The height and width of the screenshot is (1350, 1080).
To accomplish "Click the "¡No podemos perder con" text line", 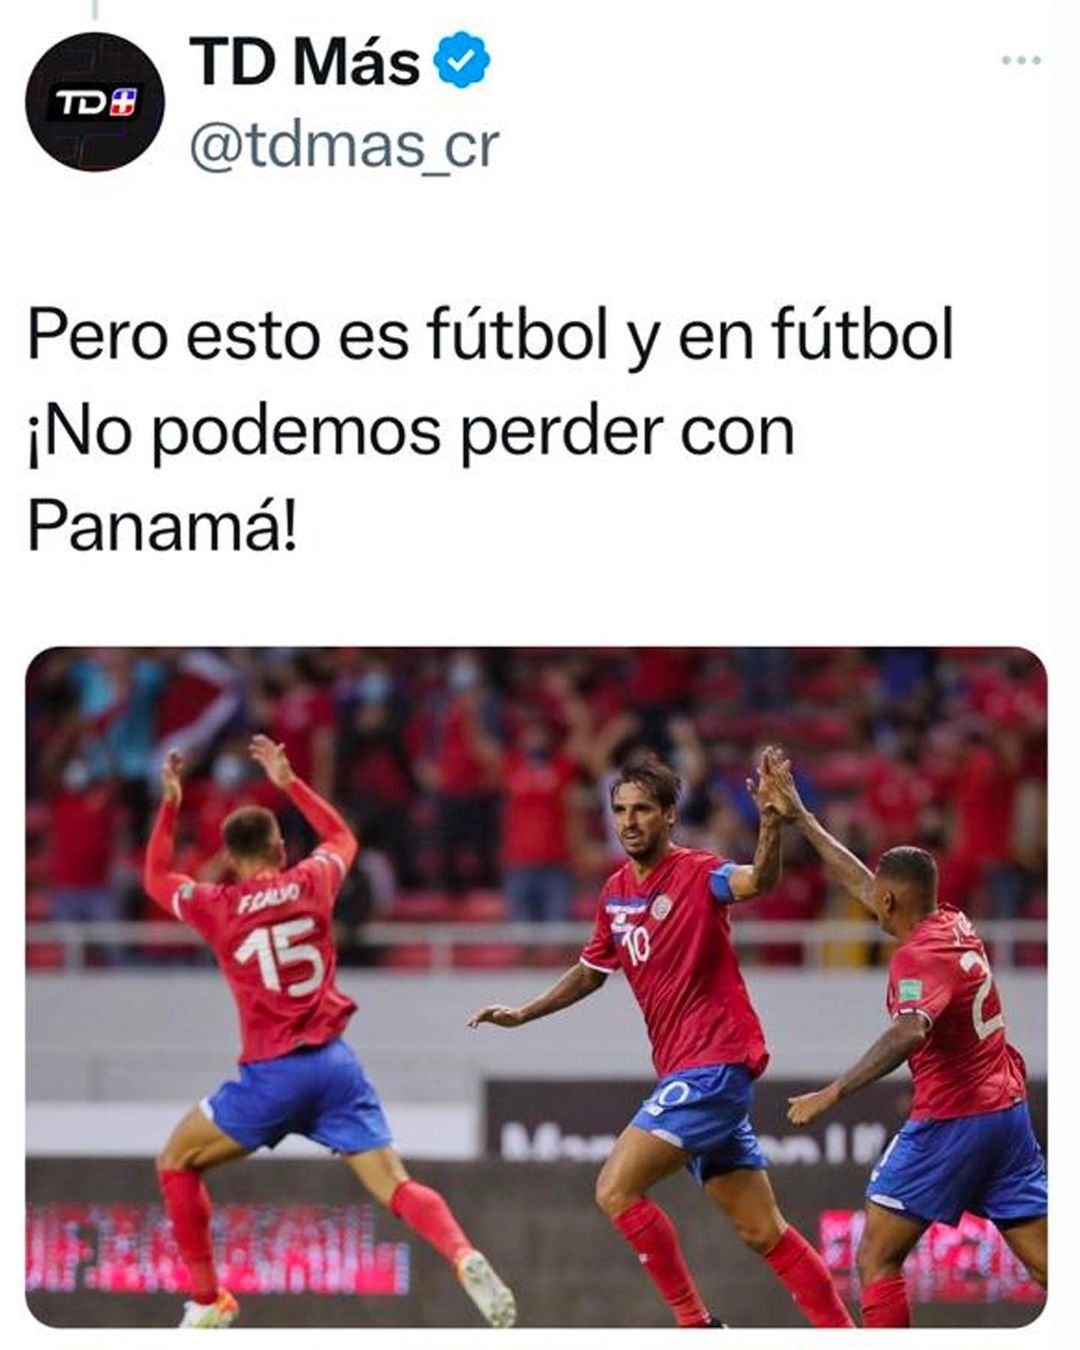I will coord(411,431).
